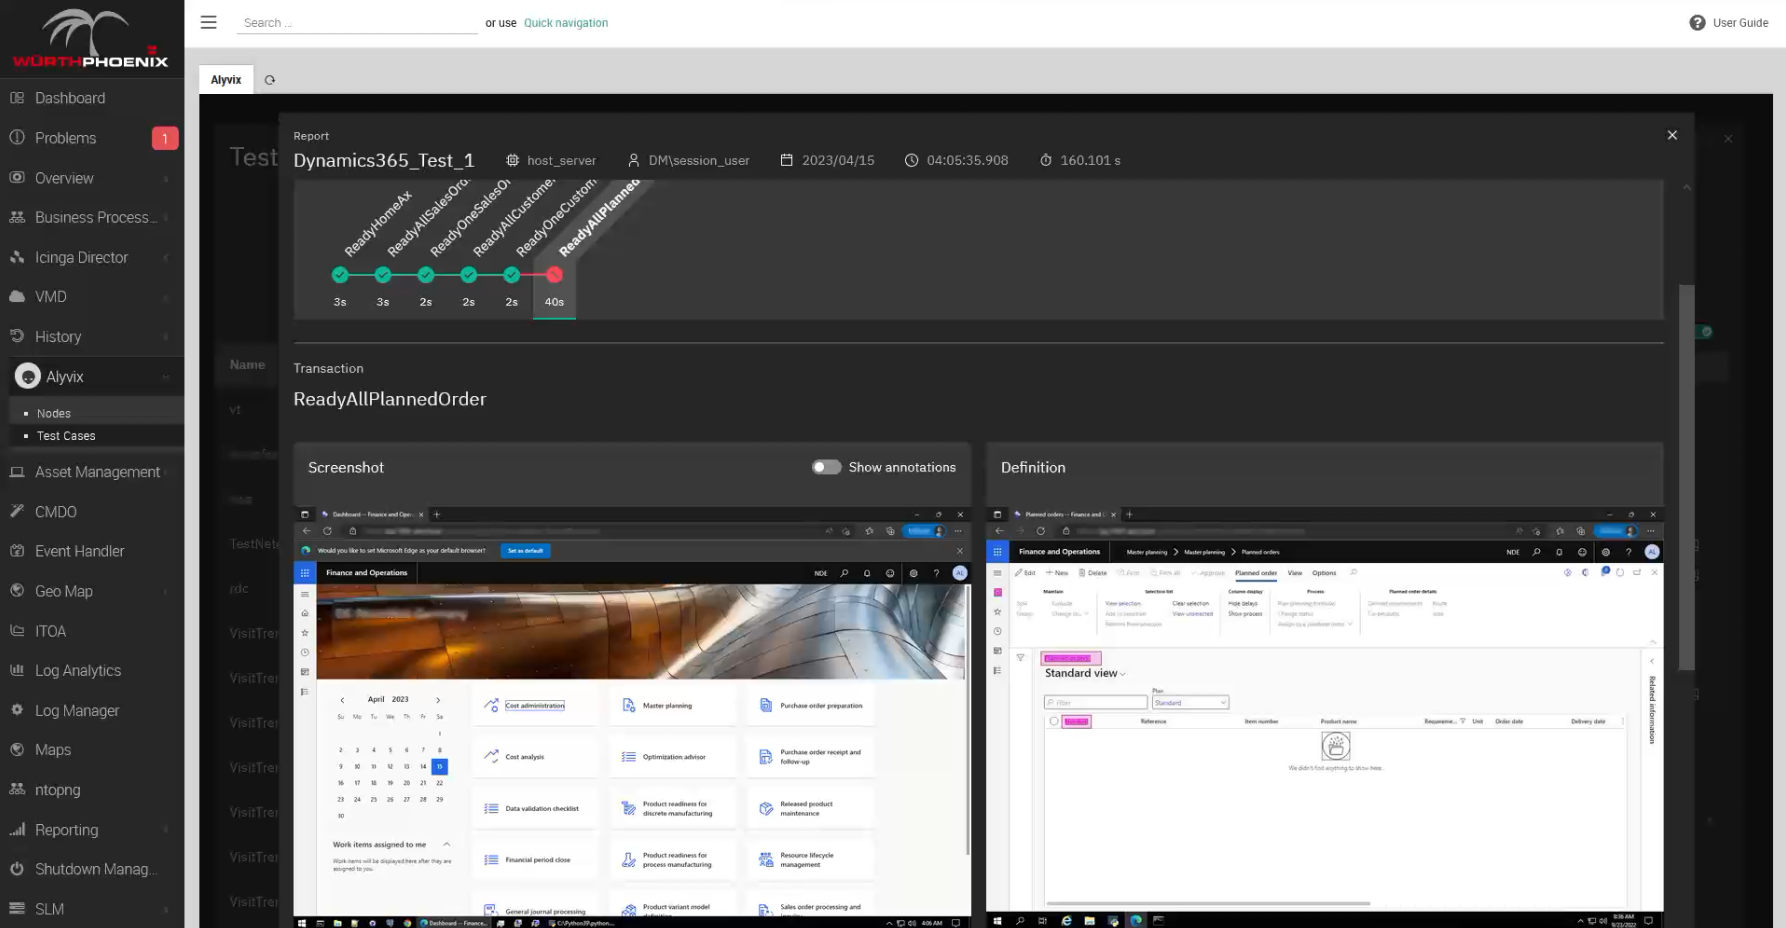Select the ReadyAllSalesOrd timeline step
The image size is (1786, 928).
(x=383, y=275)
